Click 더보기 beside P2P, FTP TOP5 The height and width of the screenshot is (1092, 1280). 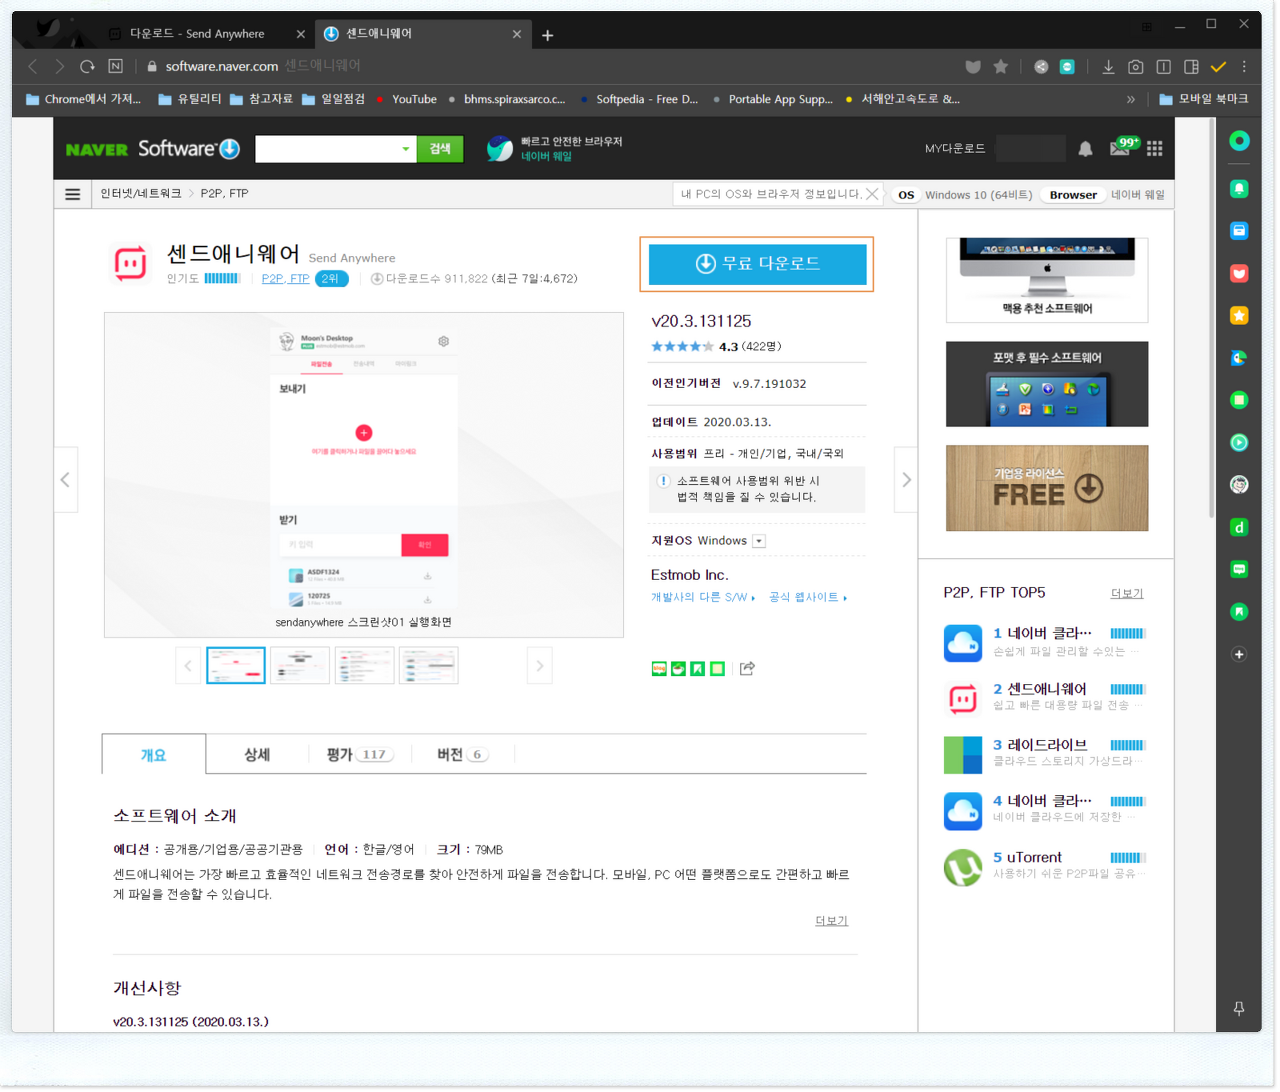pyautogui.click(x=1127, y=594)
